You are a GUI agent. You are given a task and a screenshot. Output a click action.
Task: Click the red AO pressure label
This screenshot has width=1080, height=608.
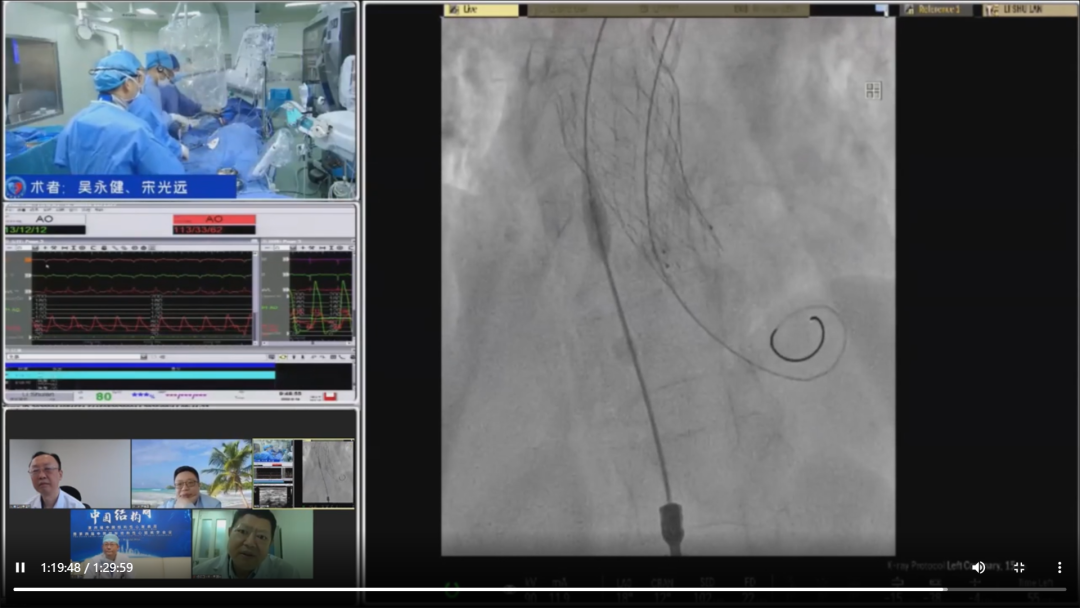click(x=214, y=219)
